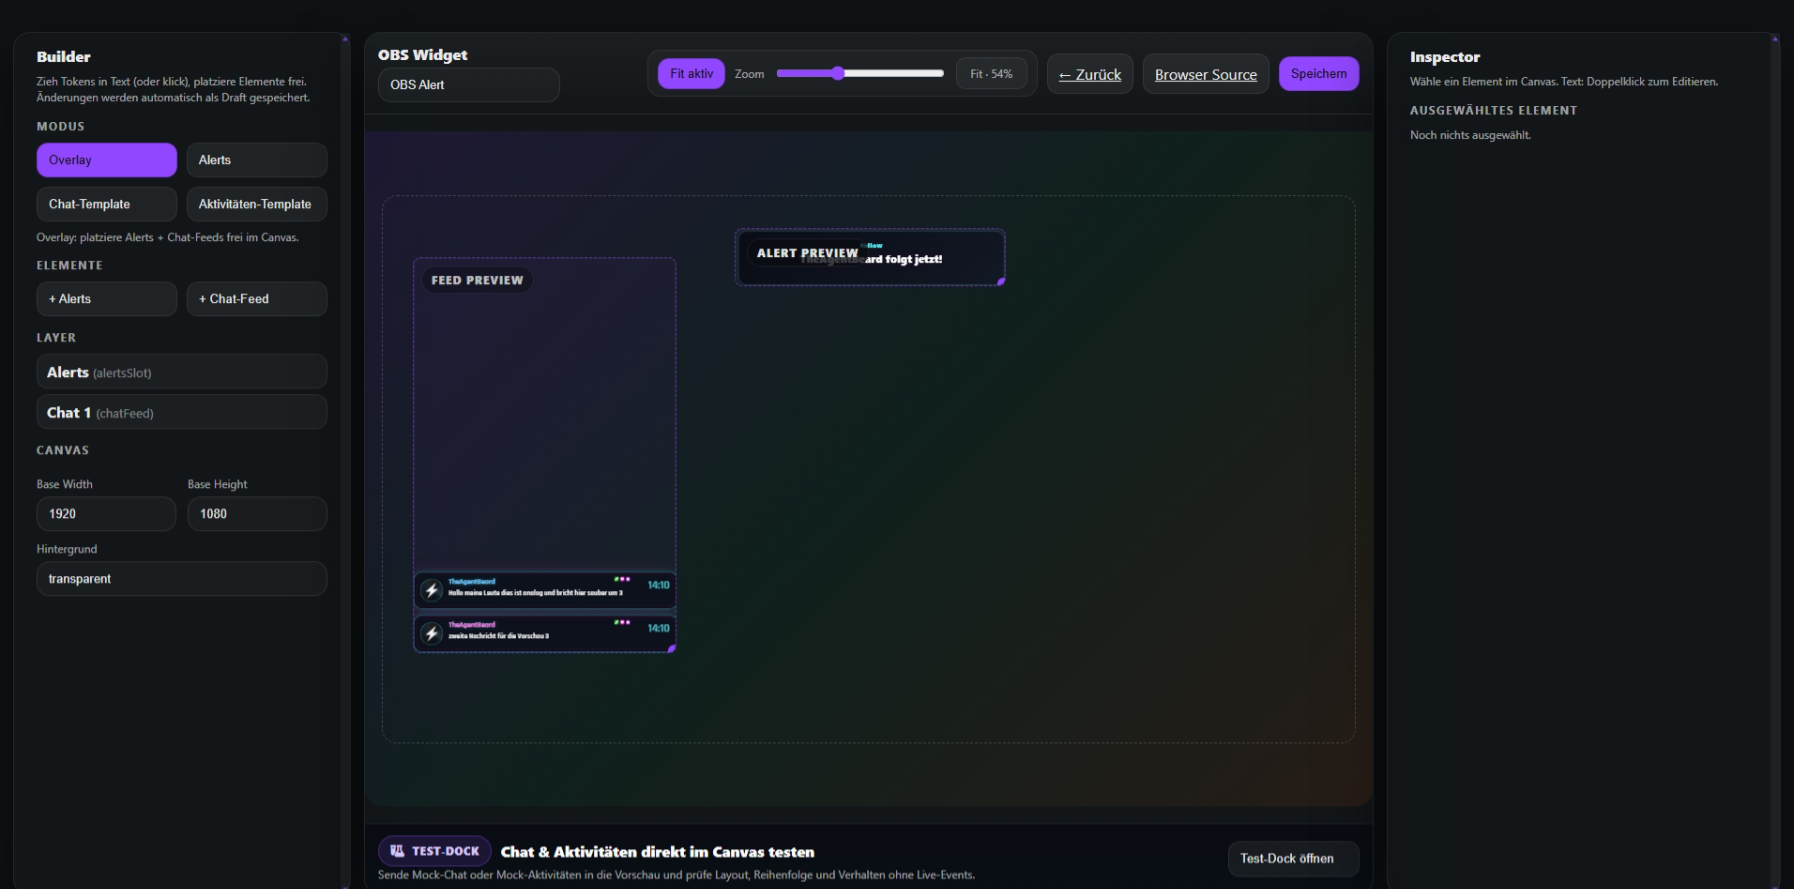Click the Base Height field showing 1080
1794x889 pixels.
tap(257, 514)
